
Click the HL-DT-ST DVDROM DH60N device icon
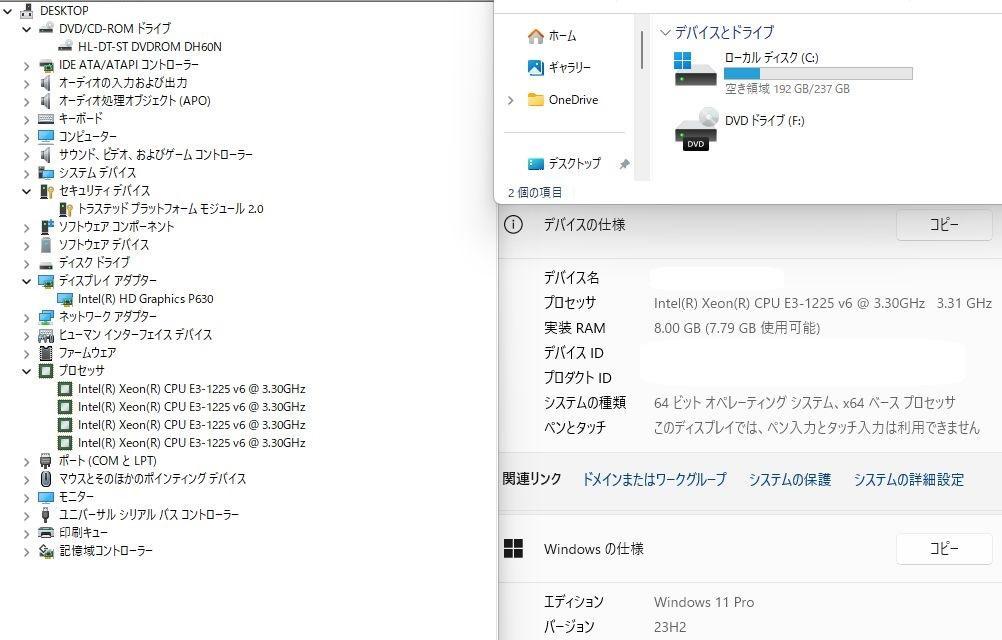tap(65, 46)
